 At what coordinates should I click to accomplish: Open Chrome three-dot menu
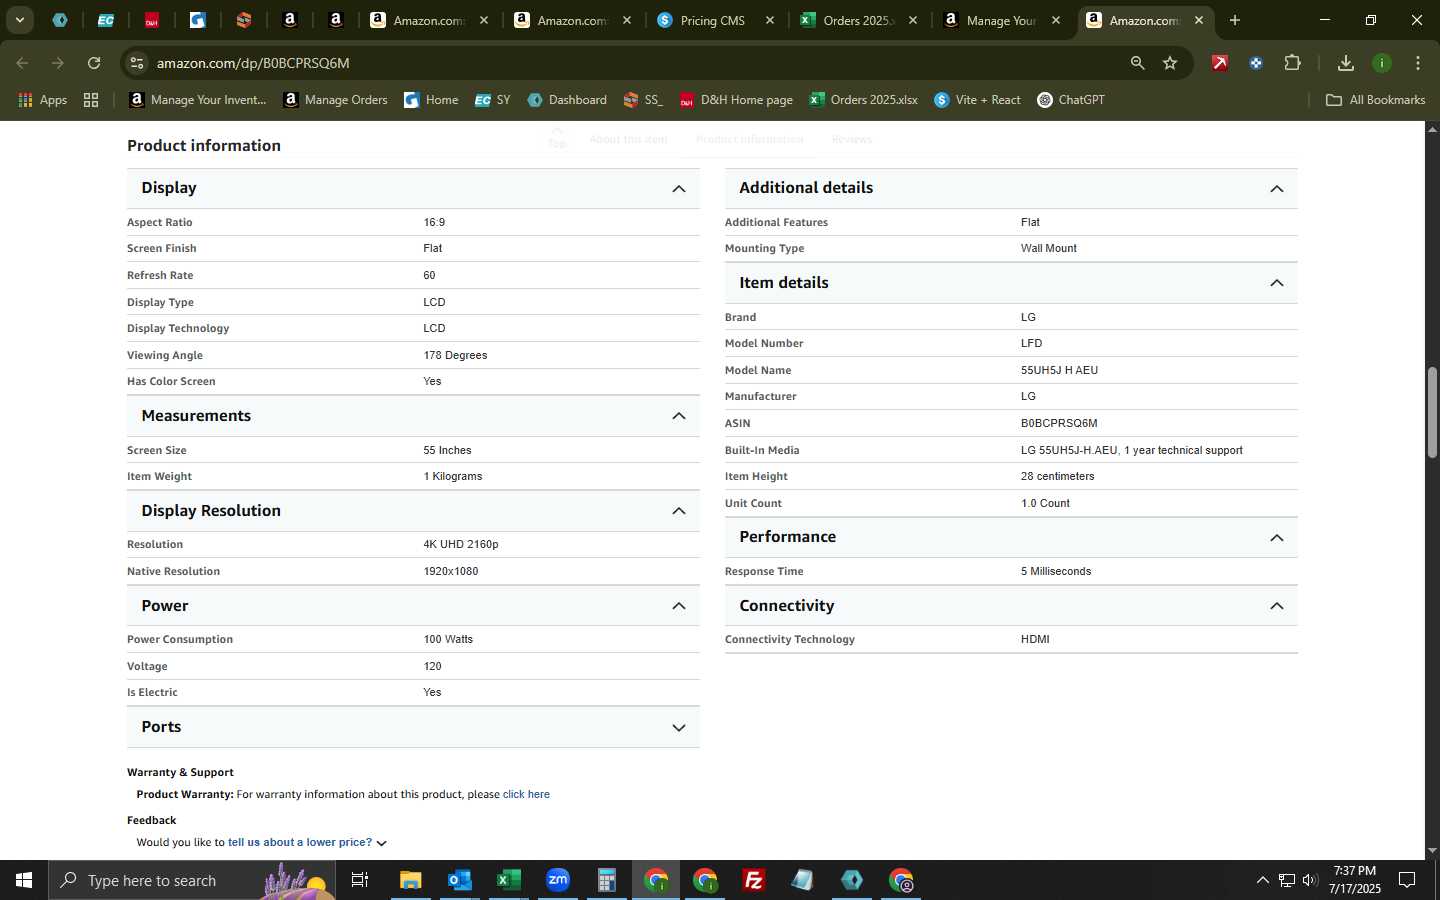tap(1418, 63)
